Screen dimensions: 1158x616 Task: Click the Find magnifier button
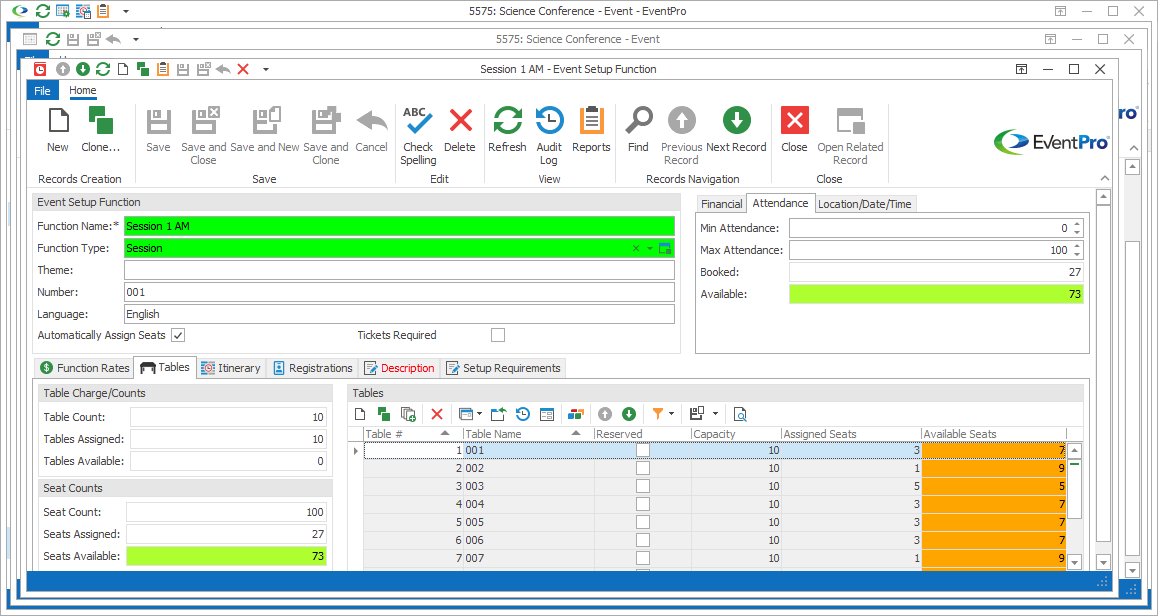638,129
